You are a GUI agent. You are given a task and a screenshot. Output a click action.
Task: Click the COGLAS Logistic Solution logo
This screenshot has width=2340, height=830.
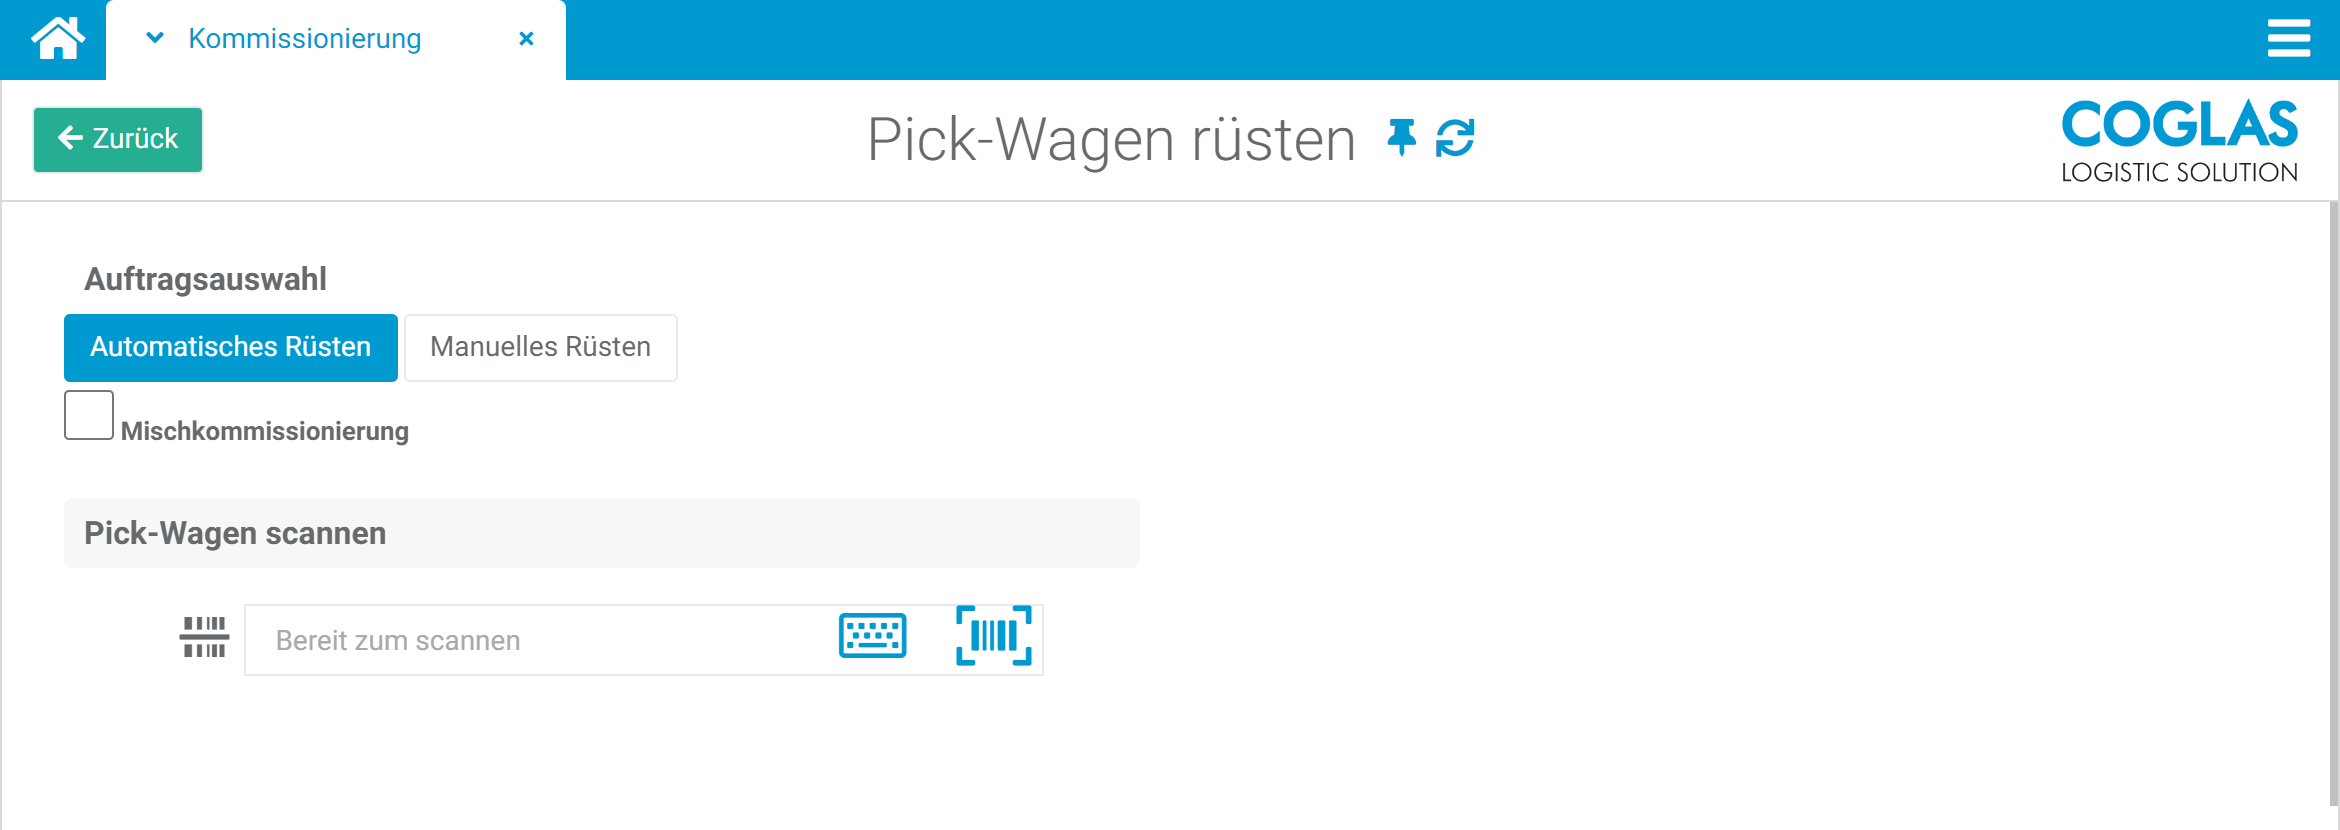tap(2179, 141)
